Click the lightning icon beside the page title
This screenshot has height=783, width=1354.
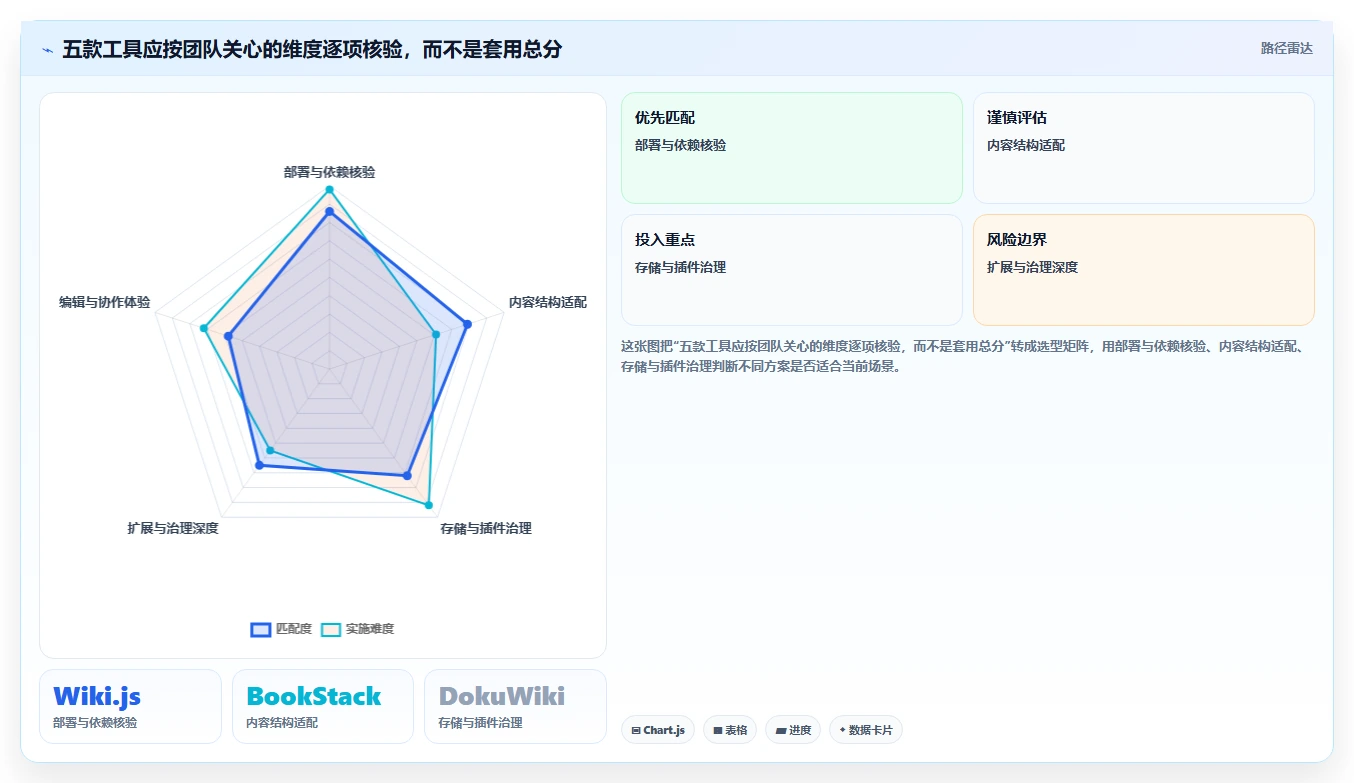(48, 49)
